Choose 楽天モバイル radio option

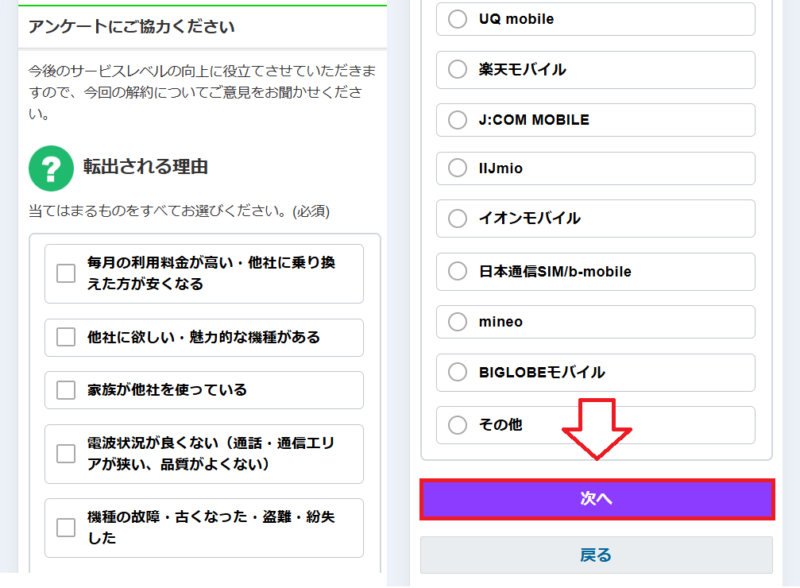(x=457, y=69)
